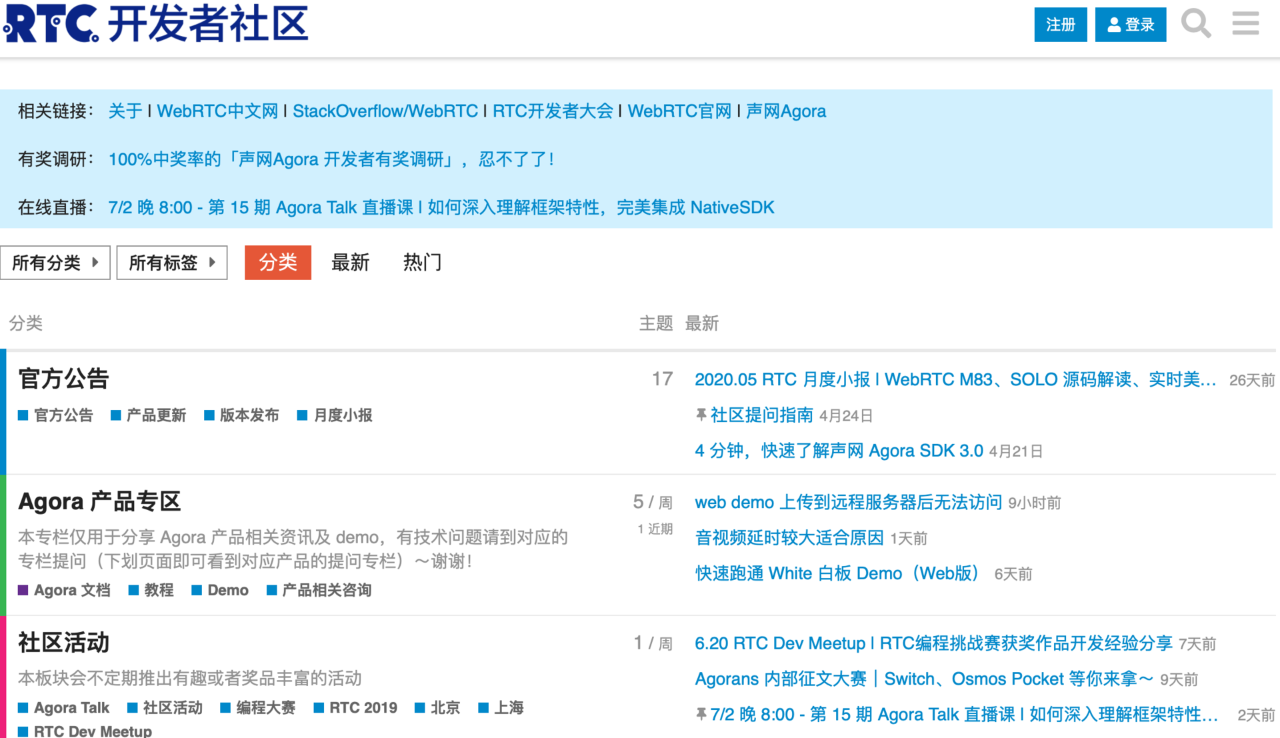Select the 教程 subcategory
Screen dimensions: 1280x738
[x=151, y=590]
